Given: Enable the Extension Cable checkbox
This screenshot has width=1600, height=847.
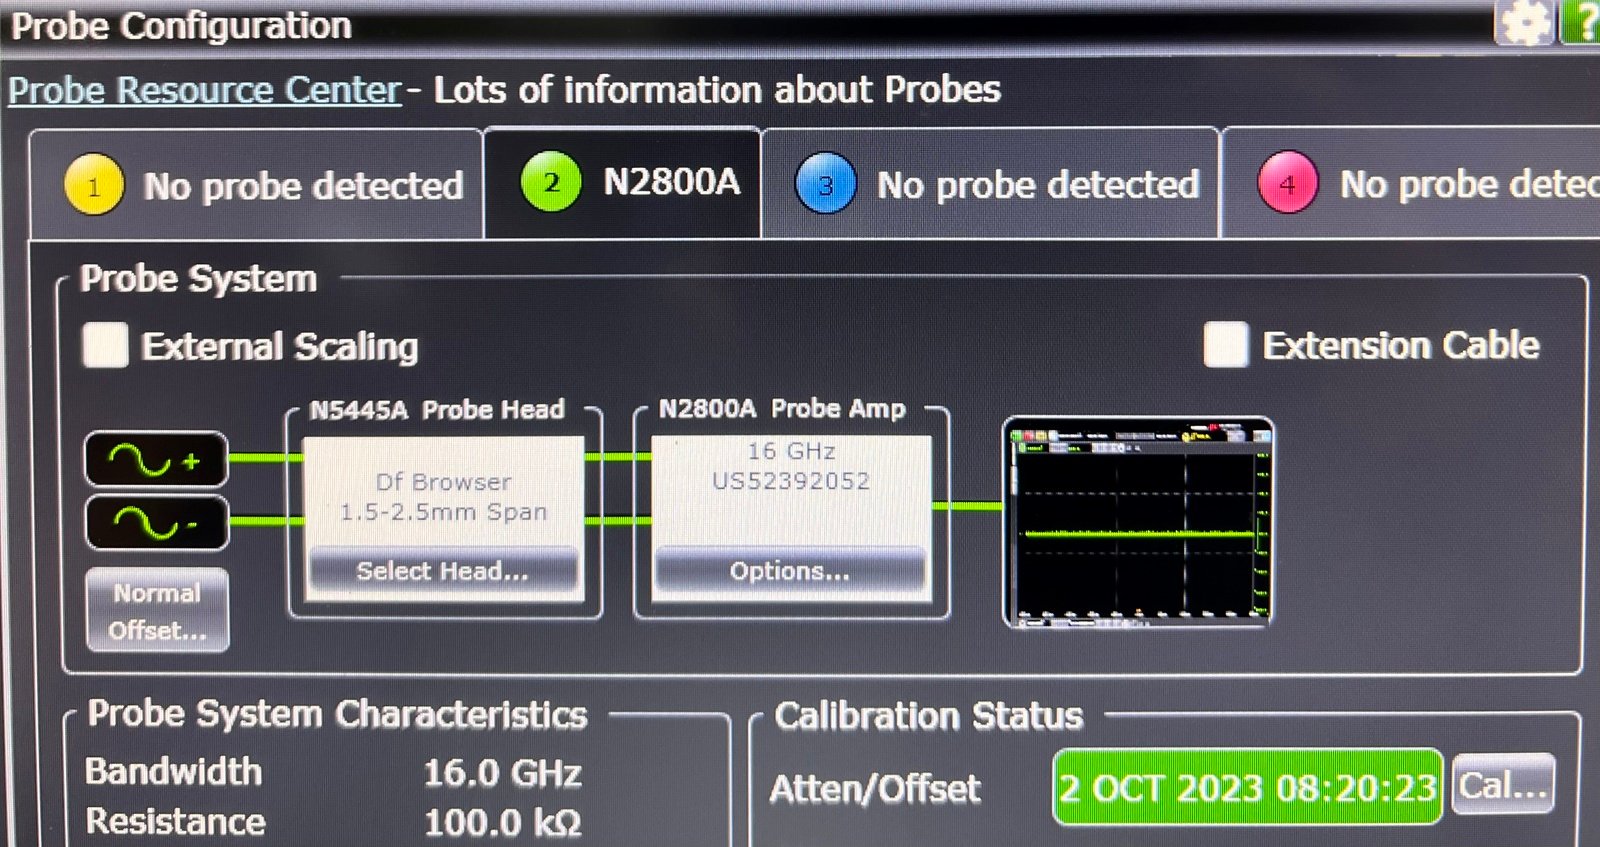Looking at the screenshot, I should pos(1226,344).
